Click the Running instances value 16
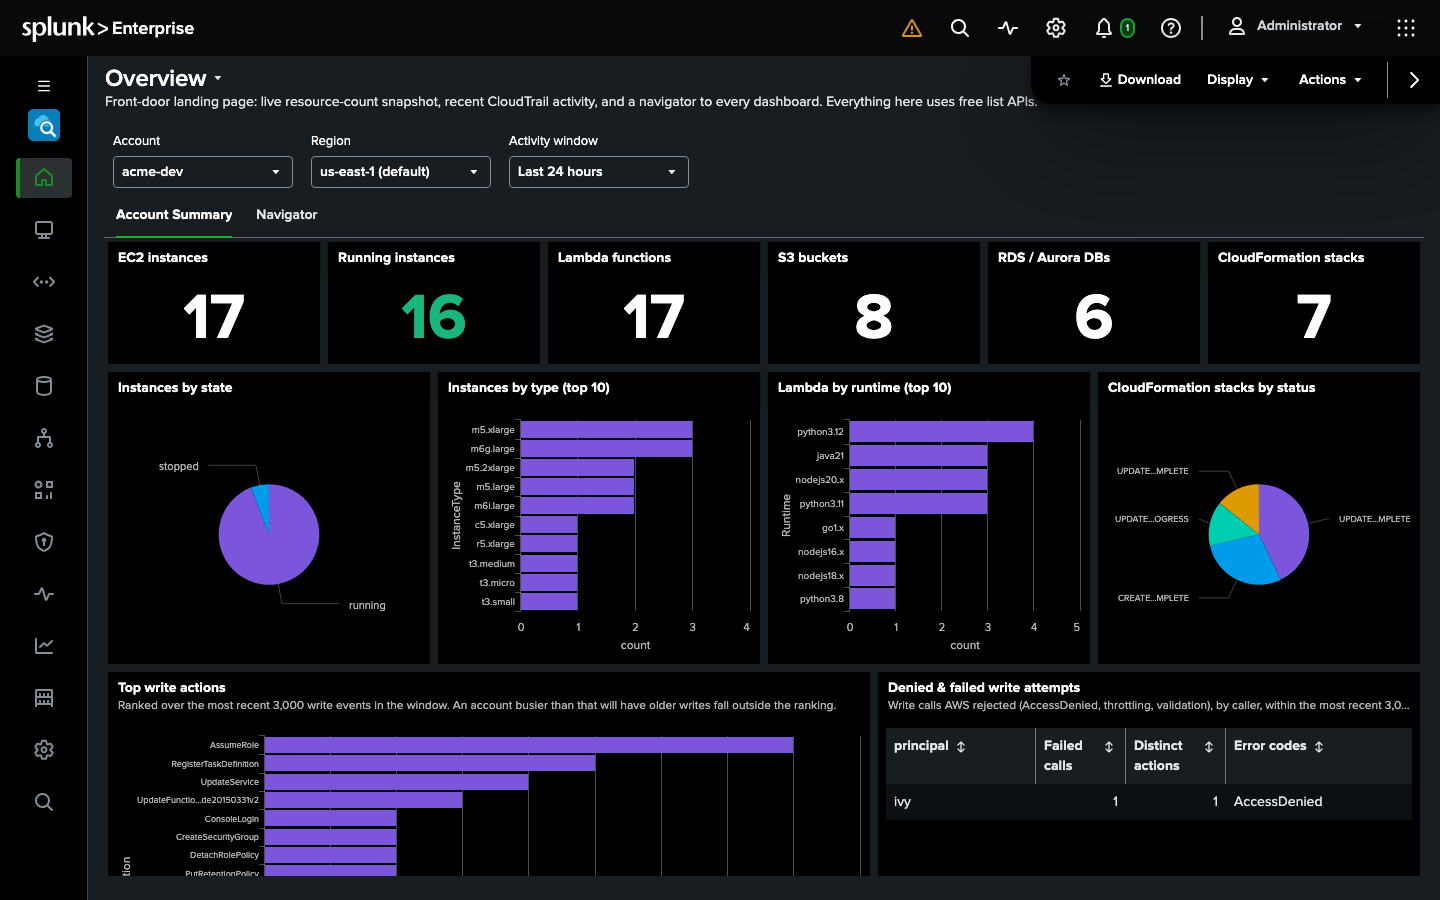Viewport: 1440px width, 900px height. [434, 317]
